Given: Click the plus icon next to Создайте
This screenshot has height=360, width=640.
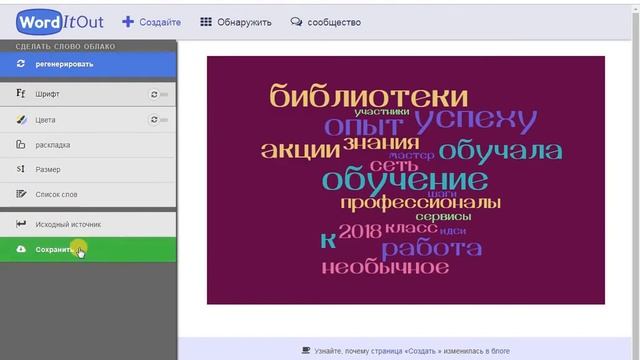Looking at the screenshot, I should coord(128,22).
